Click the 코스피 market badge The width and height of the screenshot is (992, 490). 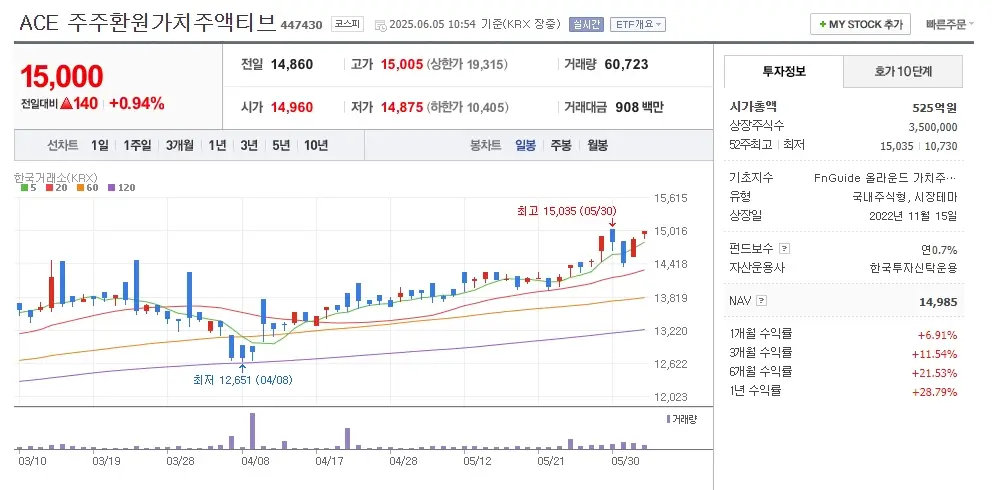tap(347, 24)
